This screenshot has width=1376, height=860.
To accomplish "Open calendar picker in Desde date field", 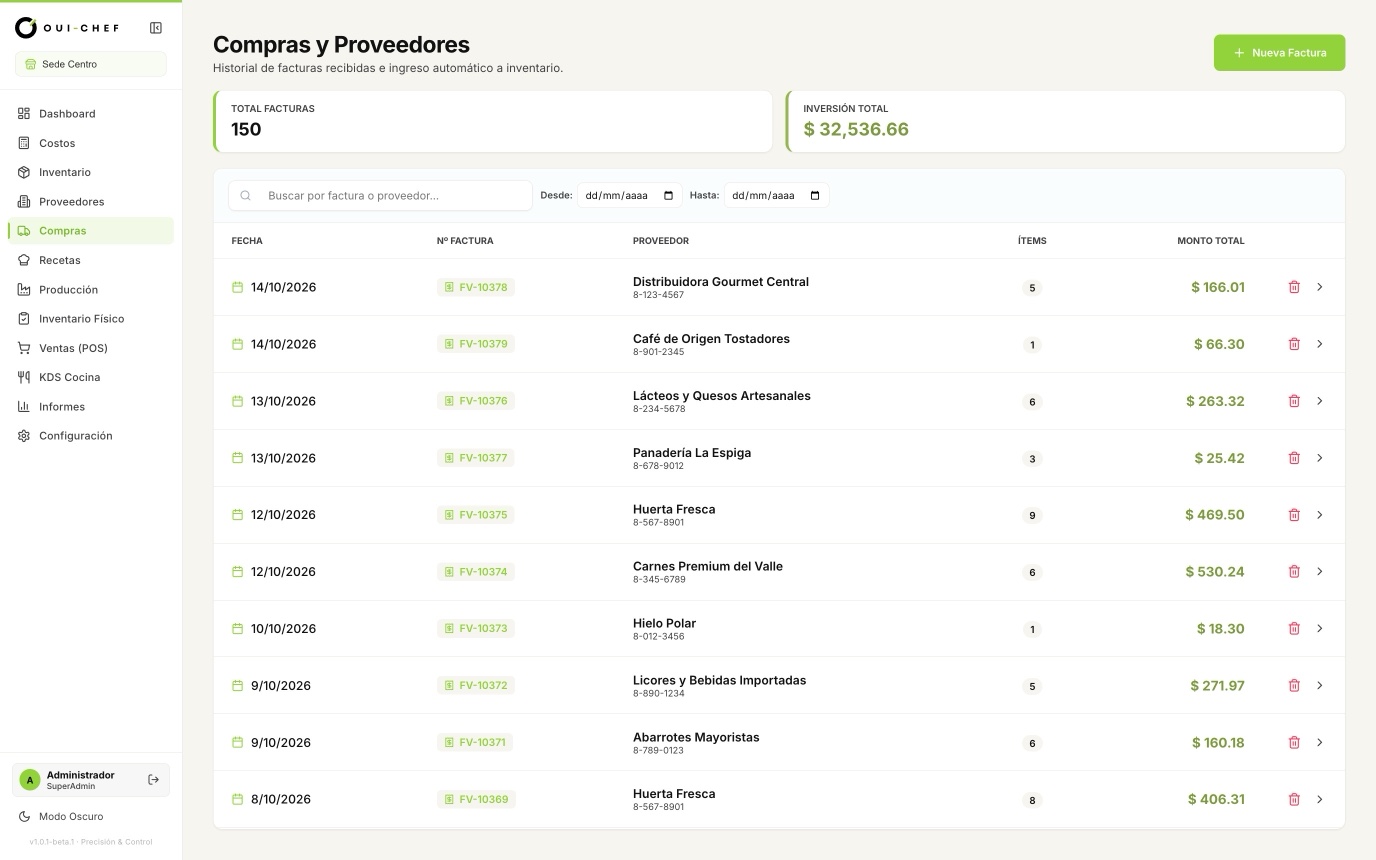I will click(x=669, y=196).
